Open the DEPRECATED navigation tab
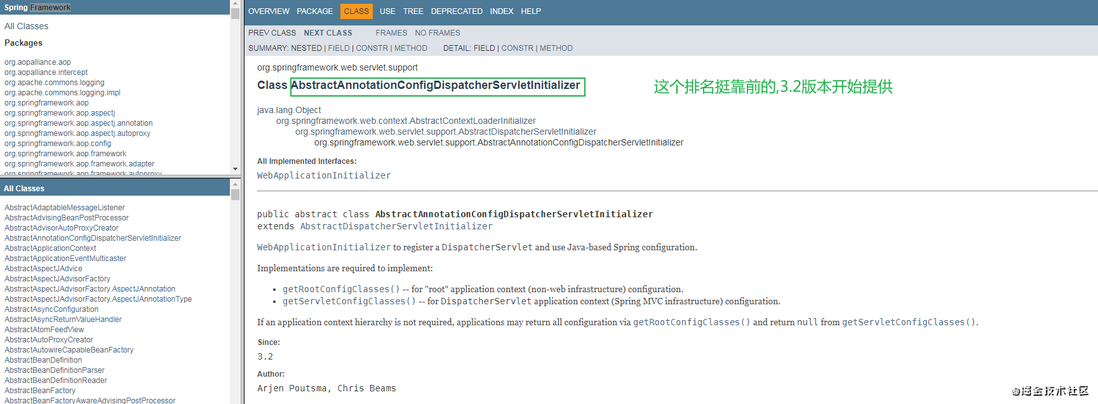 457,11
